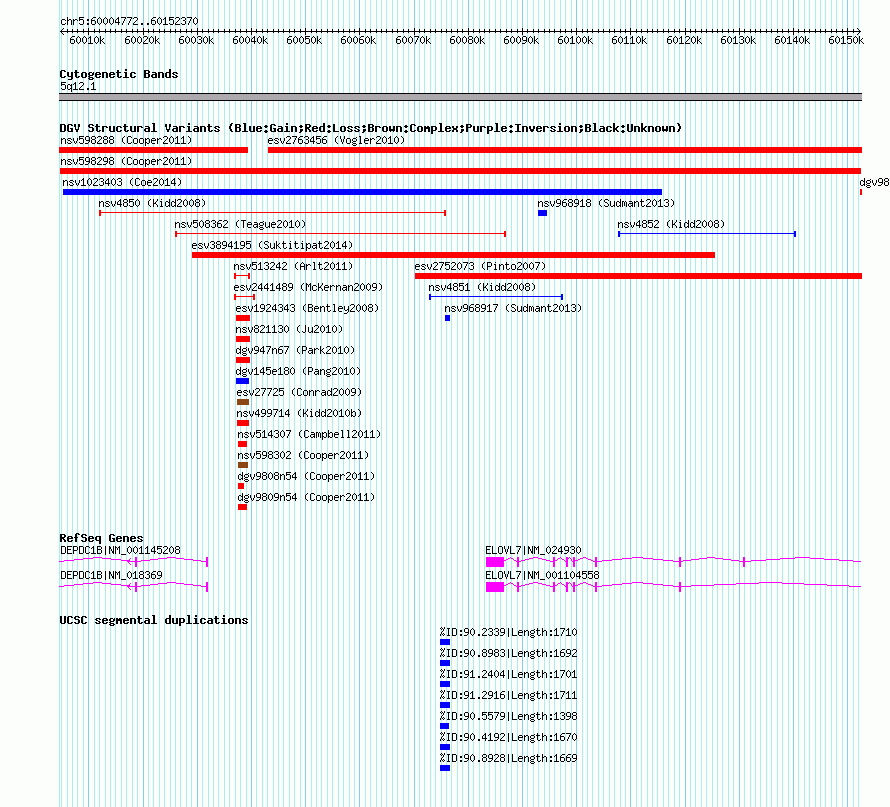Click nsv514307 (Campbell2011) label
Viewport: 890px width, 807px height.
[309, 434]
